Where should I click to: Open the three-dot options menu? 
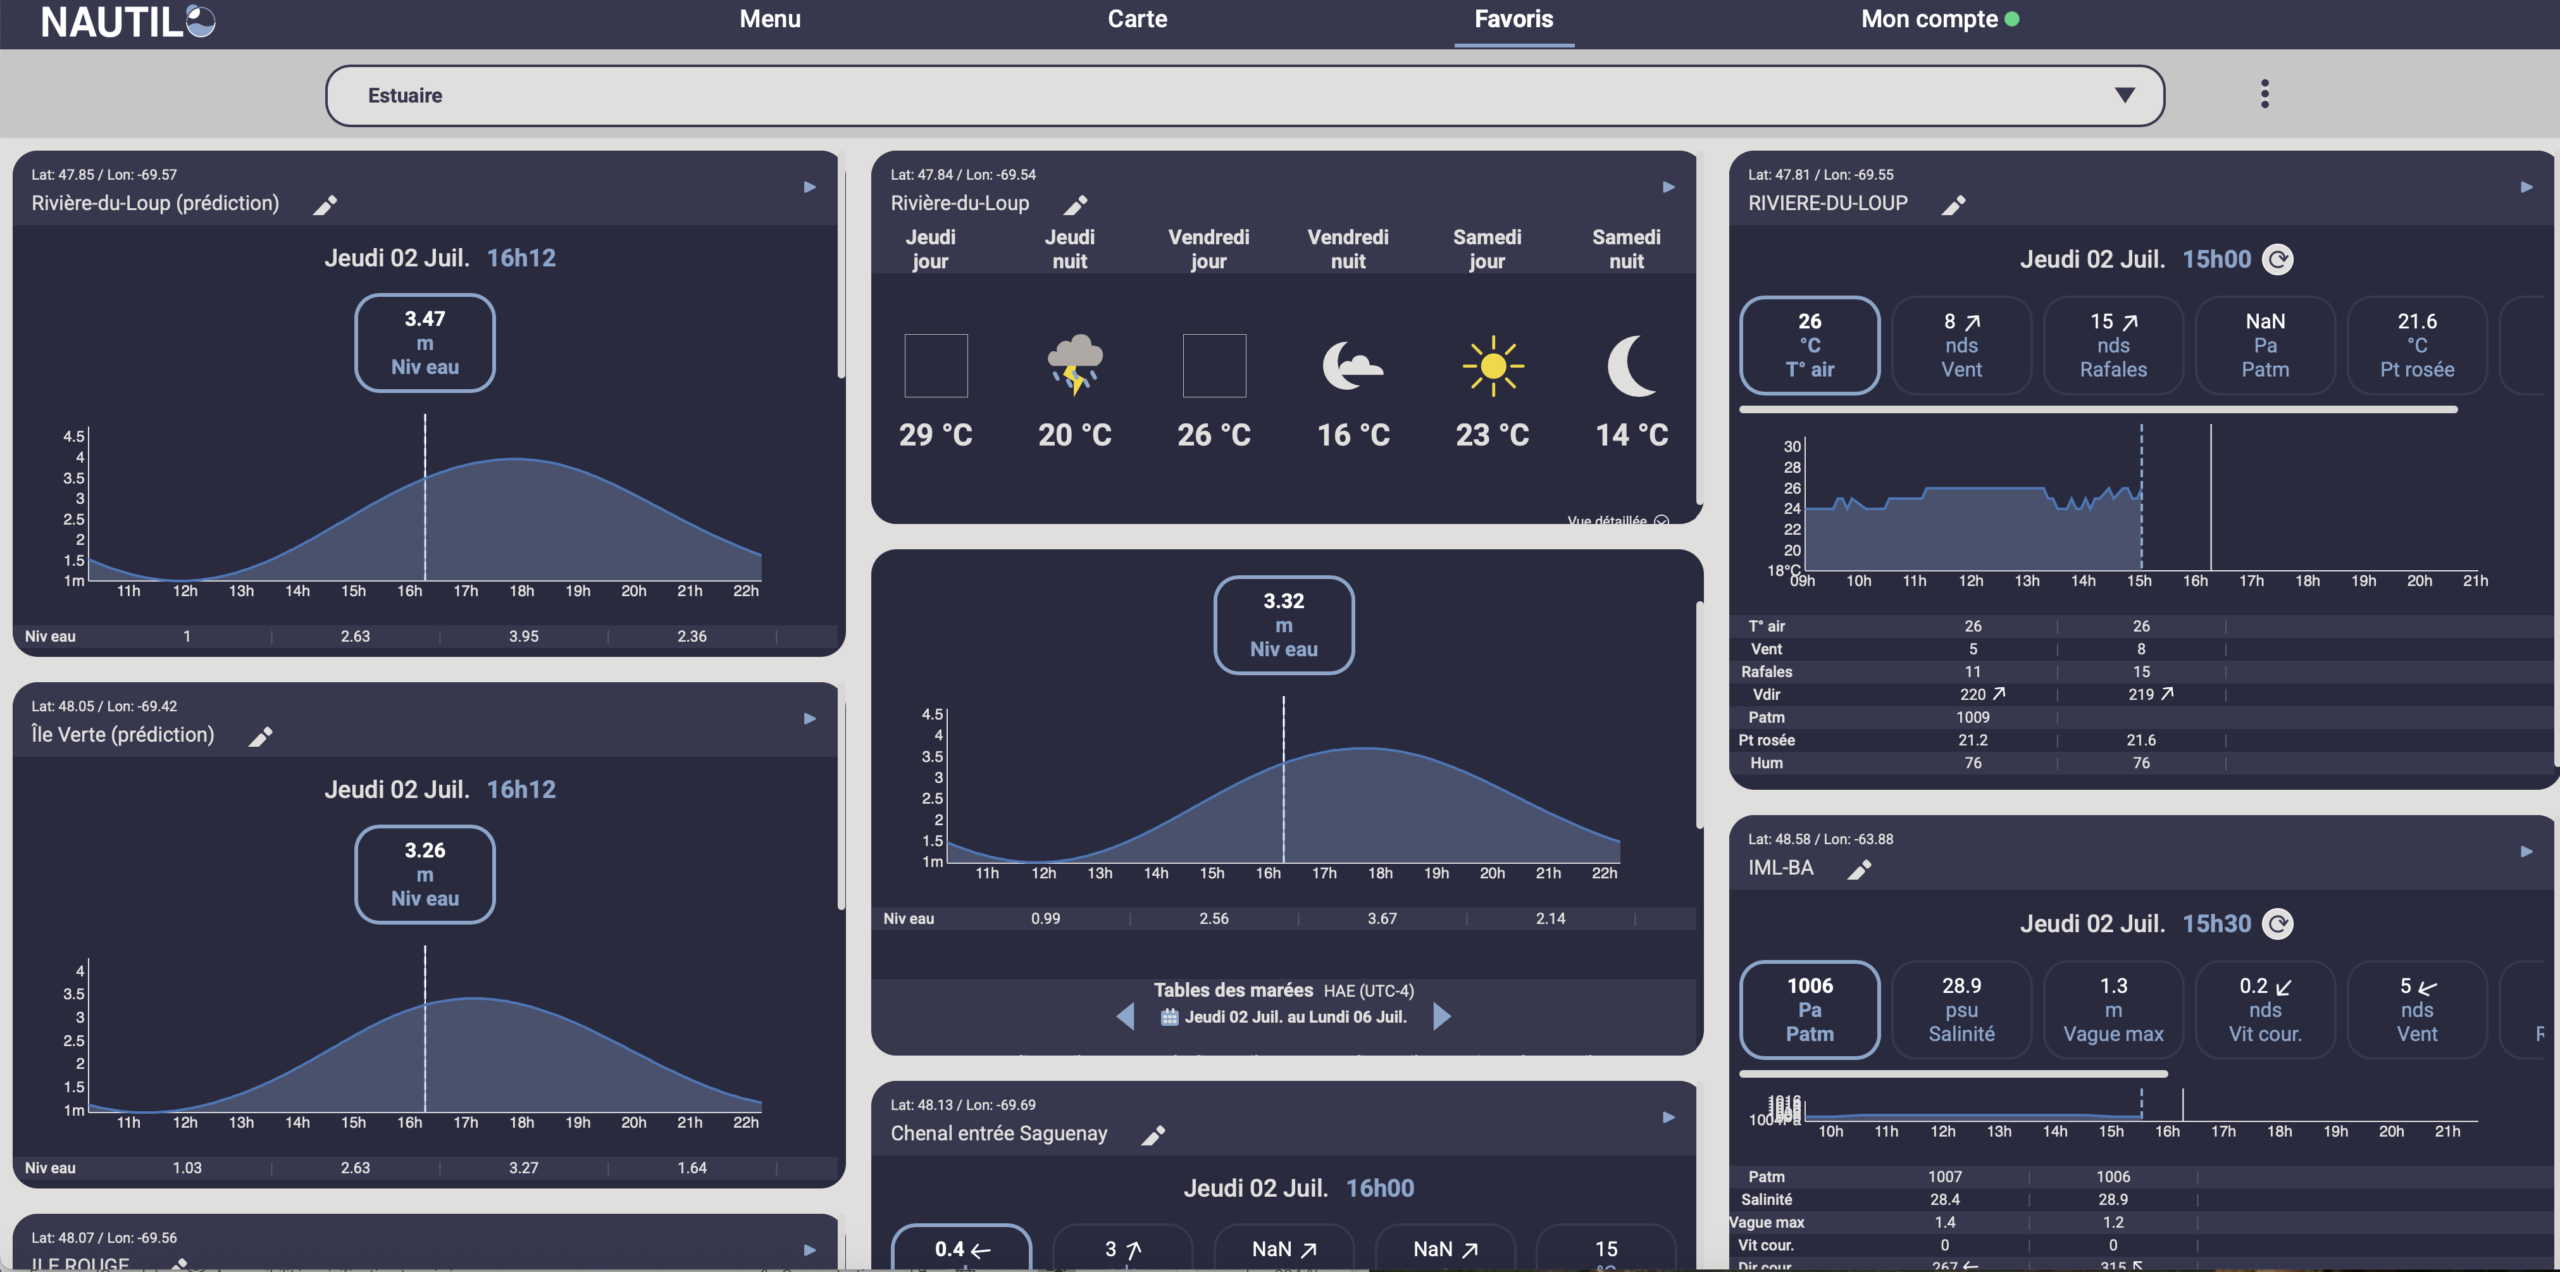(2265, 94)
